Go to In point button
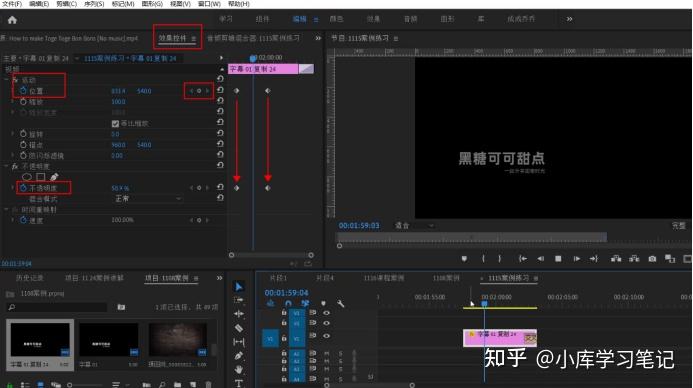693x388 pixels. 522,259
